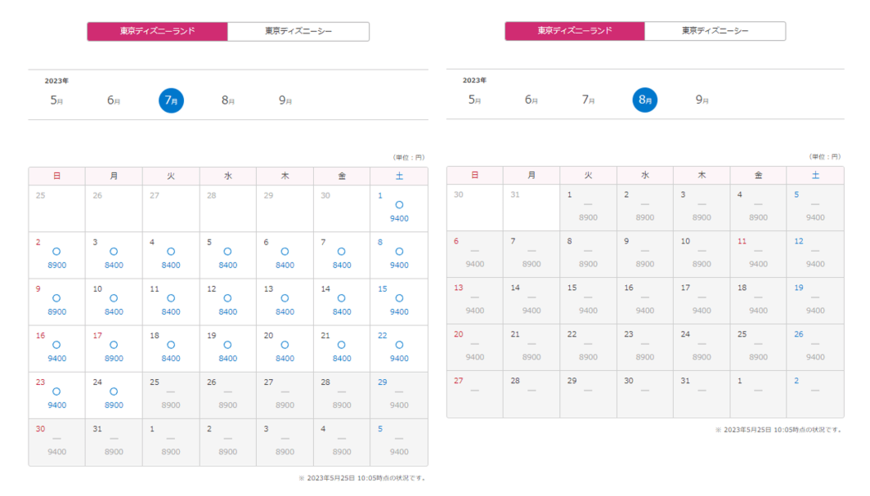Image resolution: width=870 pixels, height=496 pixels.
Task: Choose 8月 in the left panel month selector
Action: click(228, 100)
